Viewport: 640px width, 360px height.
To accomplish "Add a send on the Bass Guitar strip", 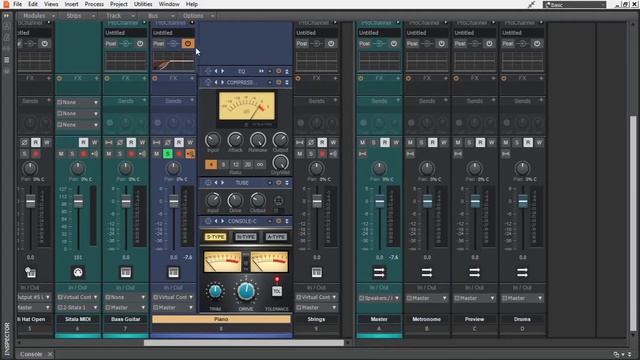I will 144,100.
